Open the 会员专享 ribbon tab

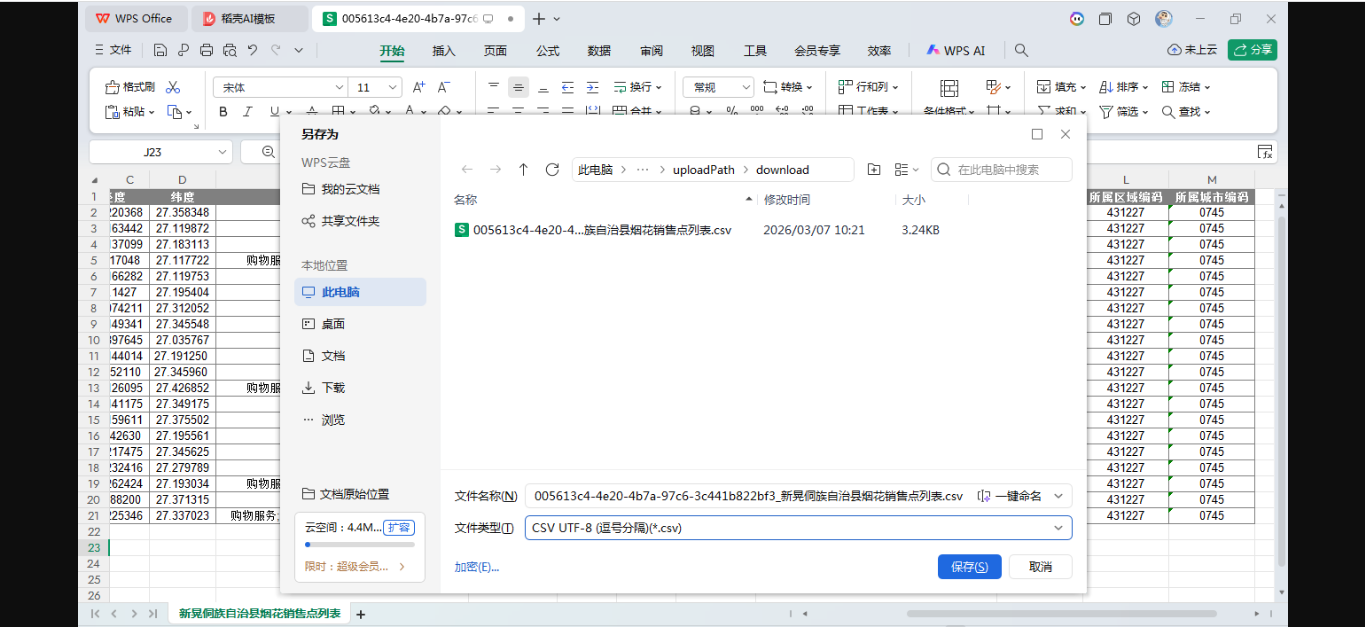point(817,51)
